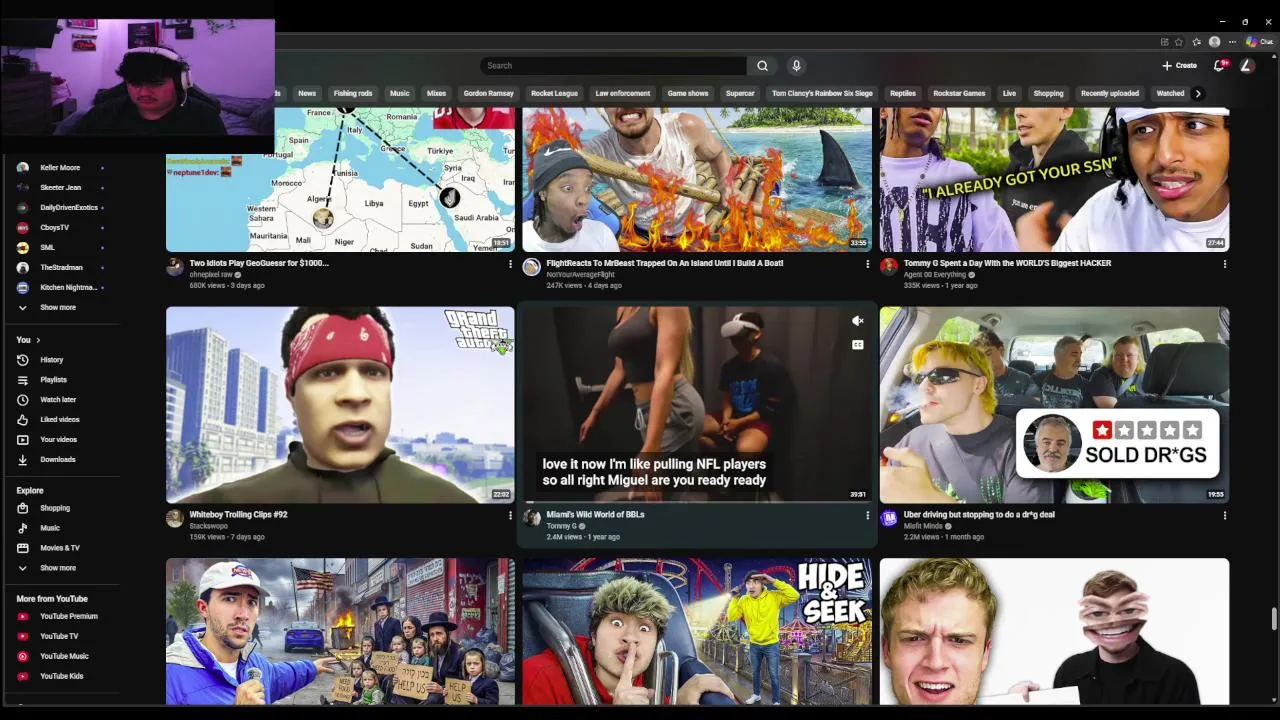Click ohnepixel raw channel name
Image resolution: width=1280 pixels, height=720 pixels.
point(211,275)
